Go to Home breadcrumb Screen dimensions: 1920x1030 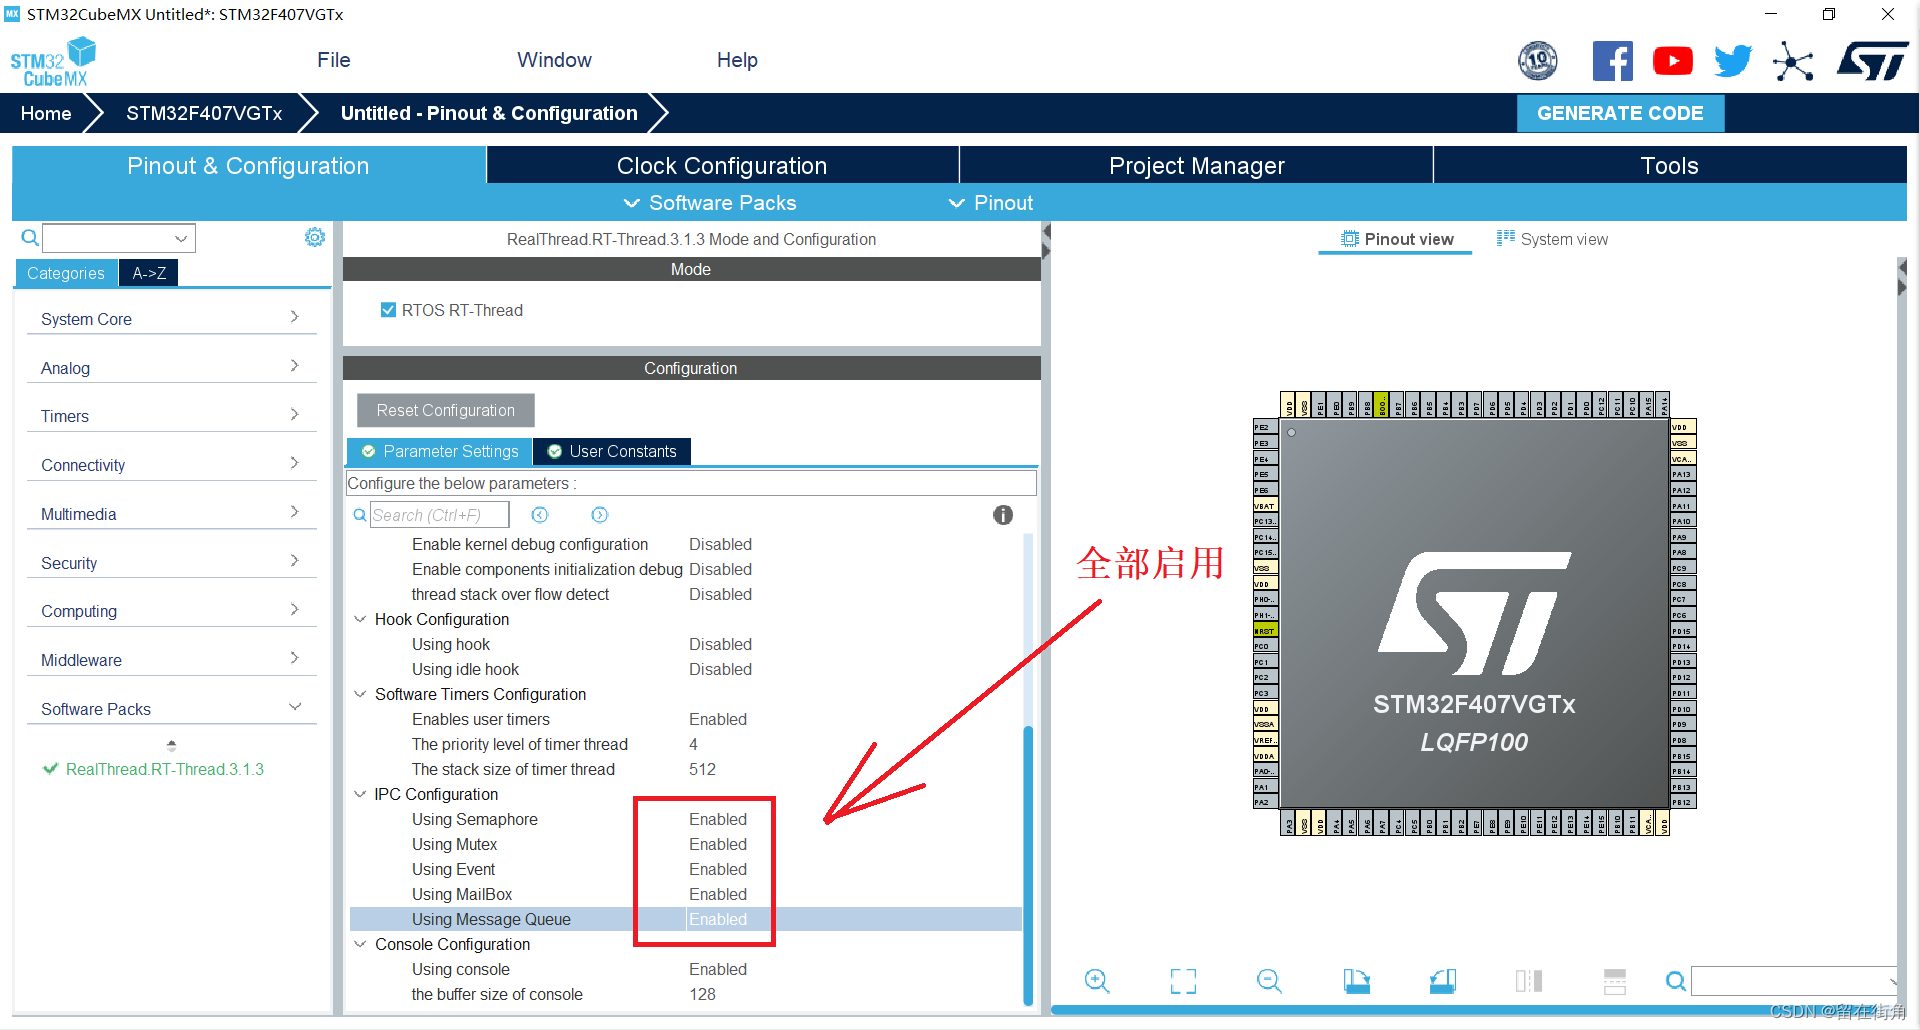[x=46, y=113]
